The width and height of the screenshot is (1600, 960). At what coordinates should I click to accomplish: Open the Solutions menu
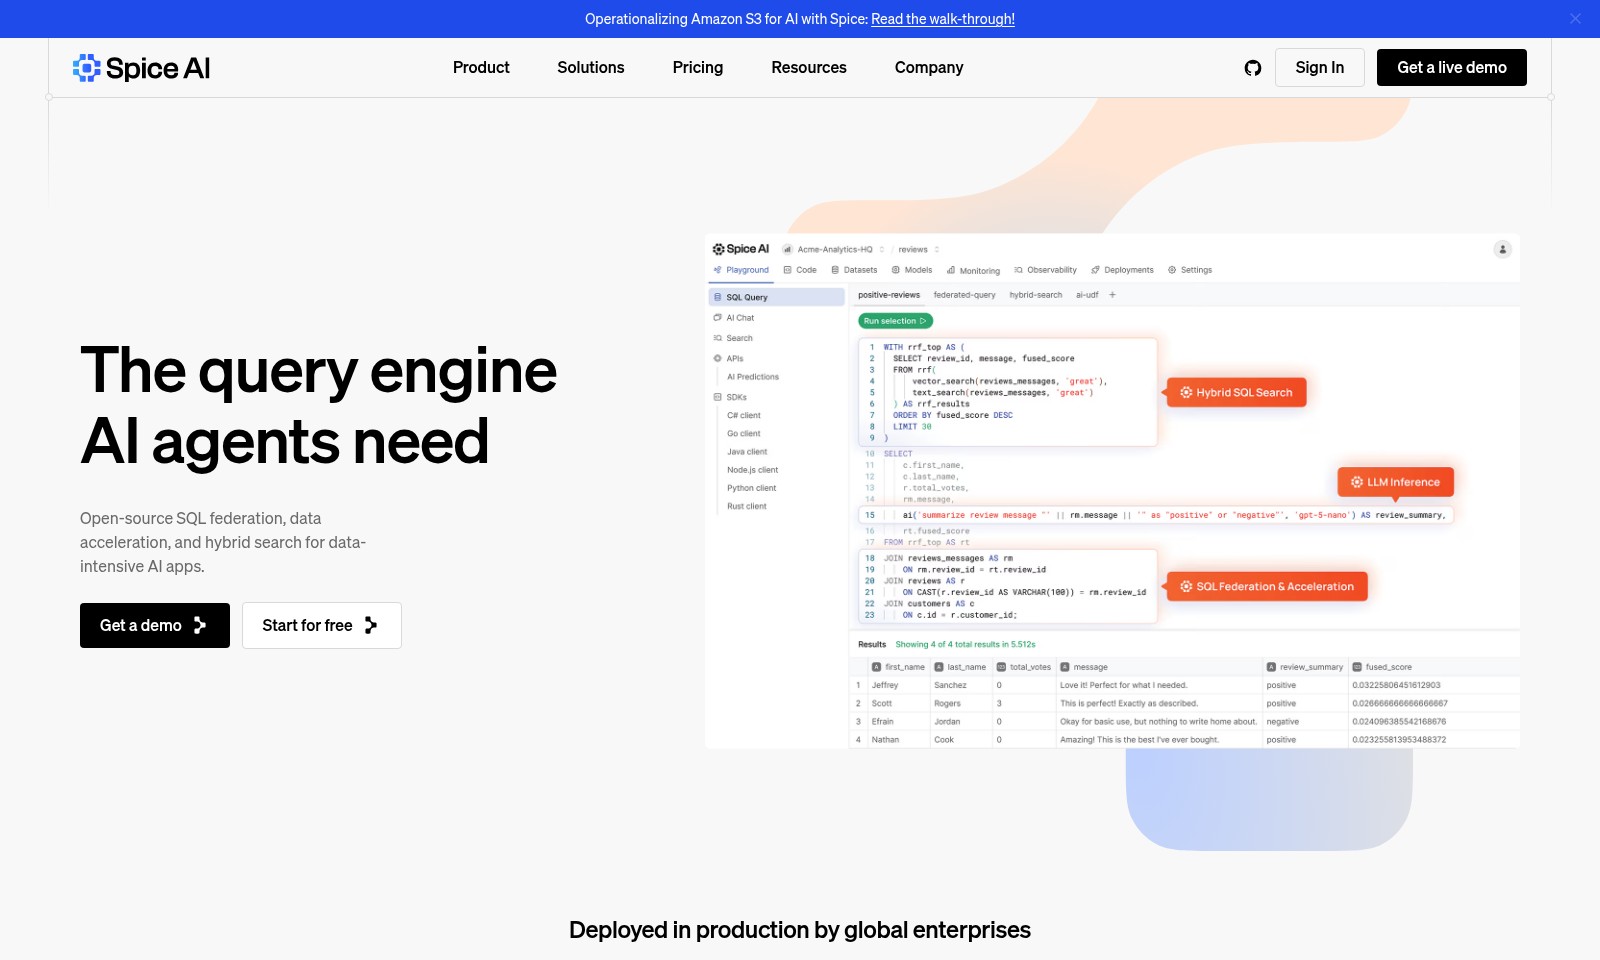tap(591, 68)
